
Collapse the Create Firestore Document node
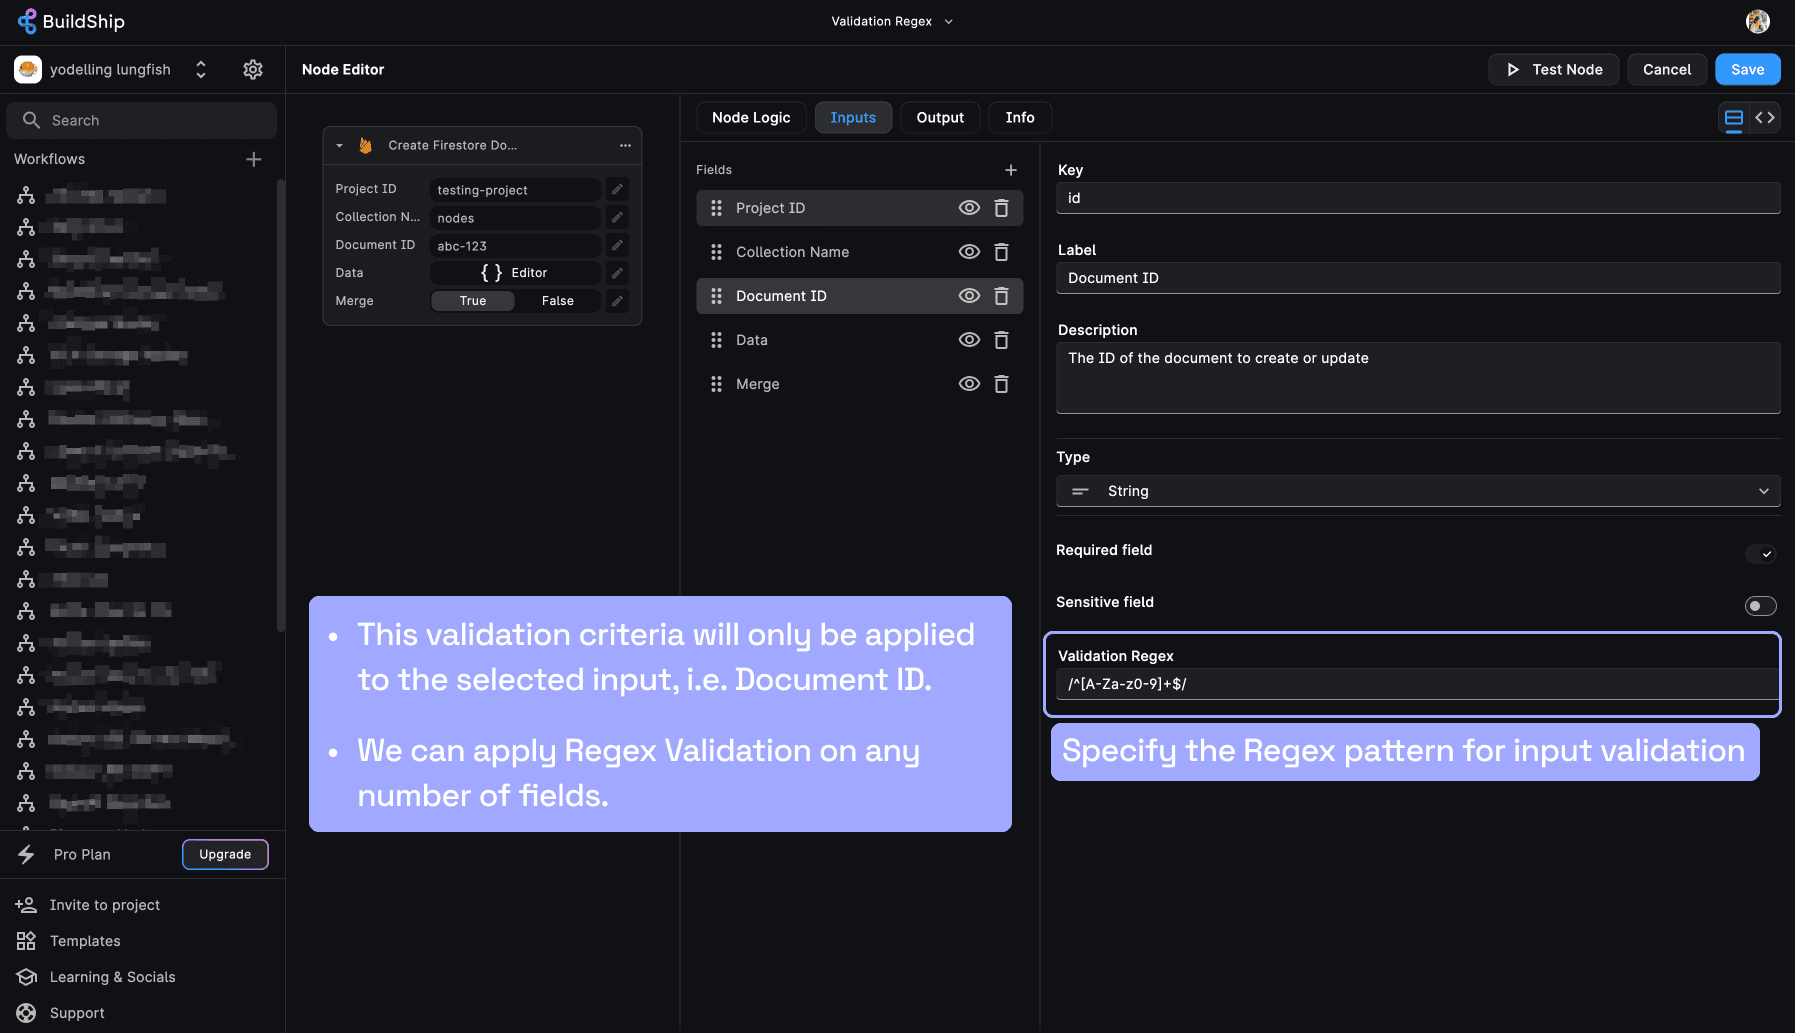(x=340, y=146)
